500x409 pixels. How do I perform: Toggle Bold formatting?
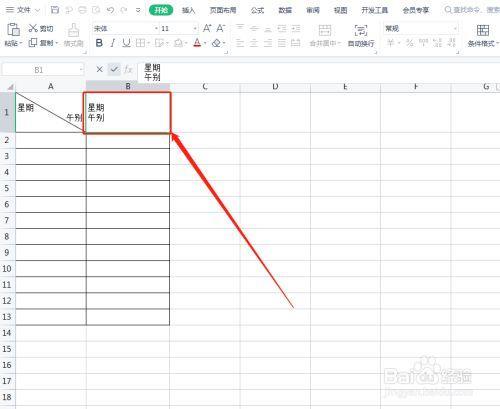99,43
